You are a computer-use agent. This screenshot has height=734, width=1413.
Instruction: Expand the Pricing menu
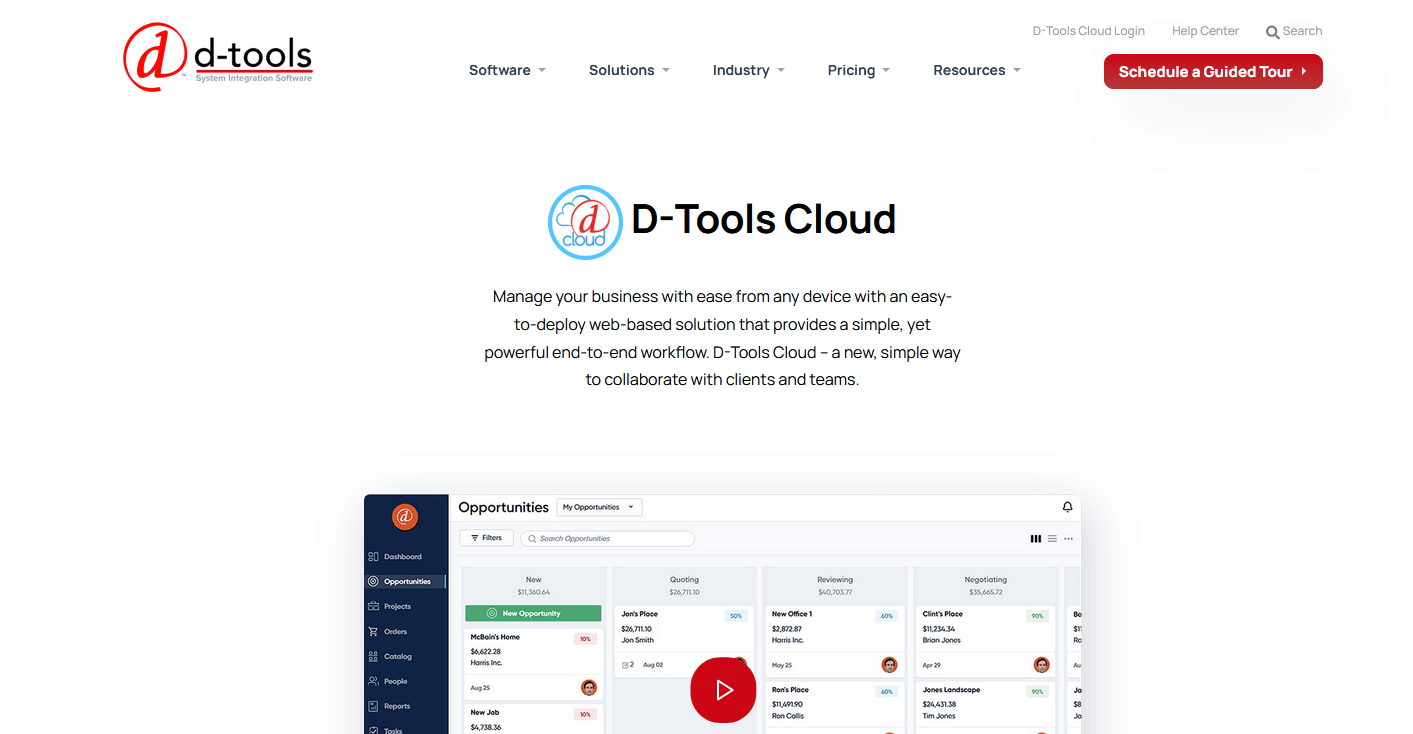pos(859,70)
